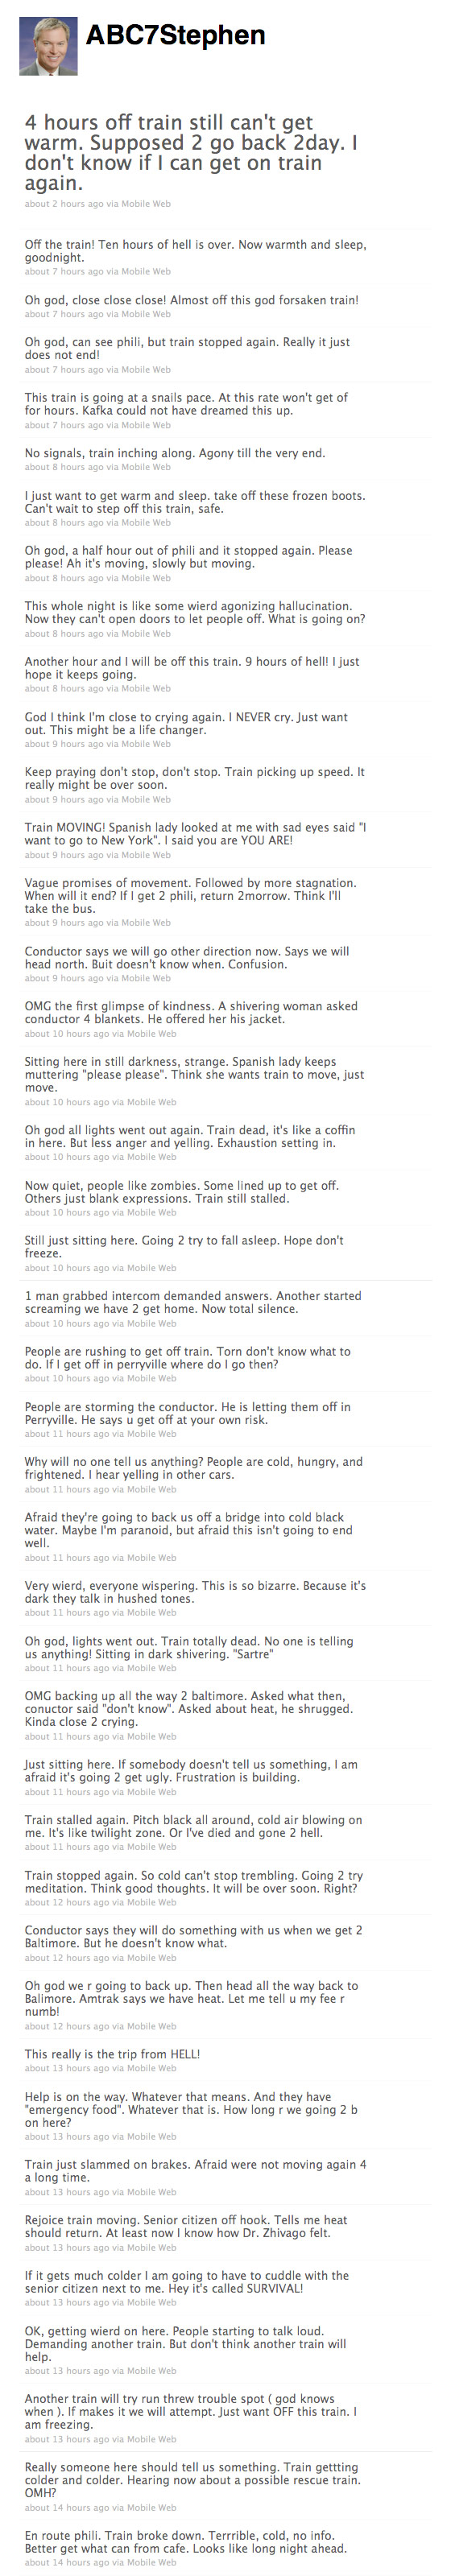
Task: Click timestamp under 'wierd agonizing hallucination' tweet
Action: tap(64, 633)
